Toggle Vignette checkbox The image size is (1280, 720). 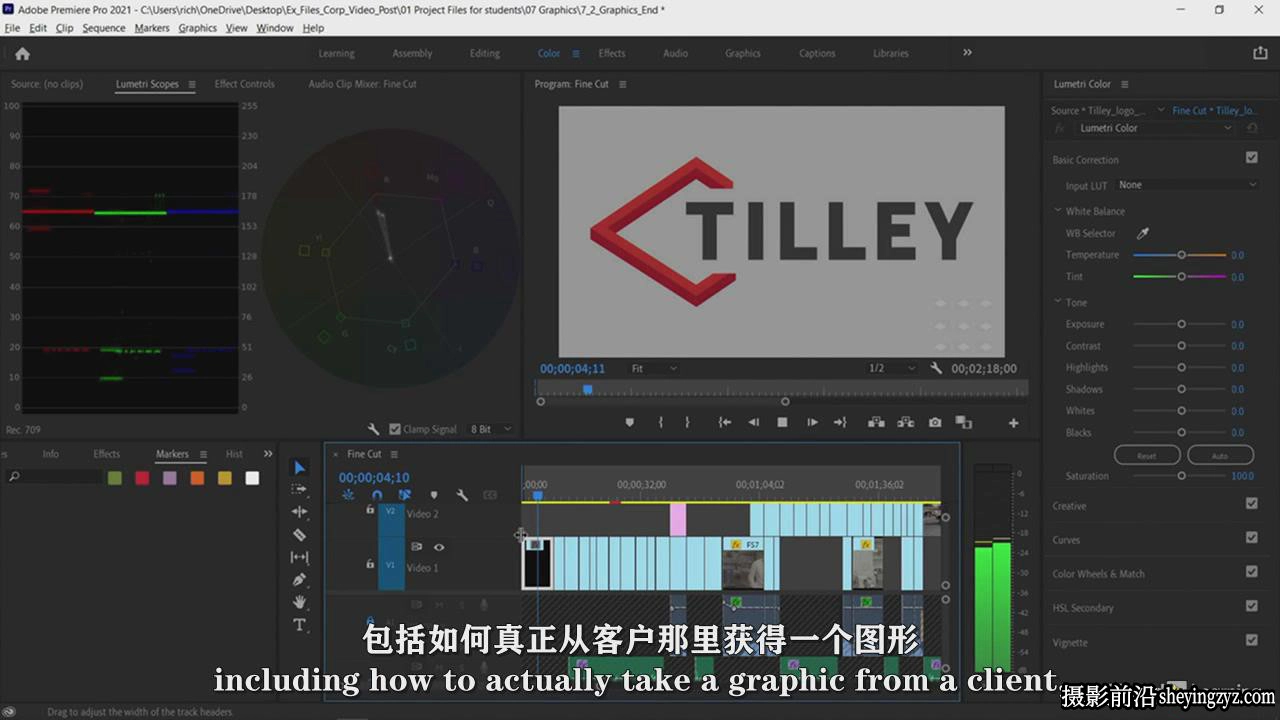(1251, 640)
